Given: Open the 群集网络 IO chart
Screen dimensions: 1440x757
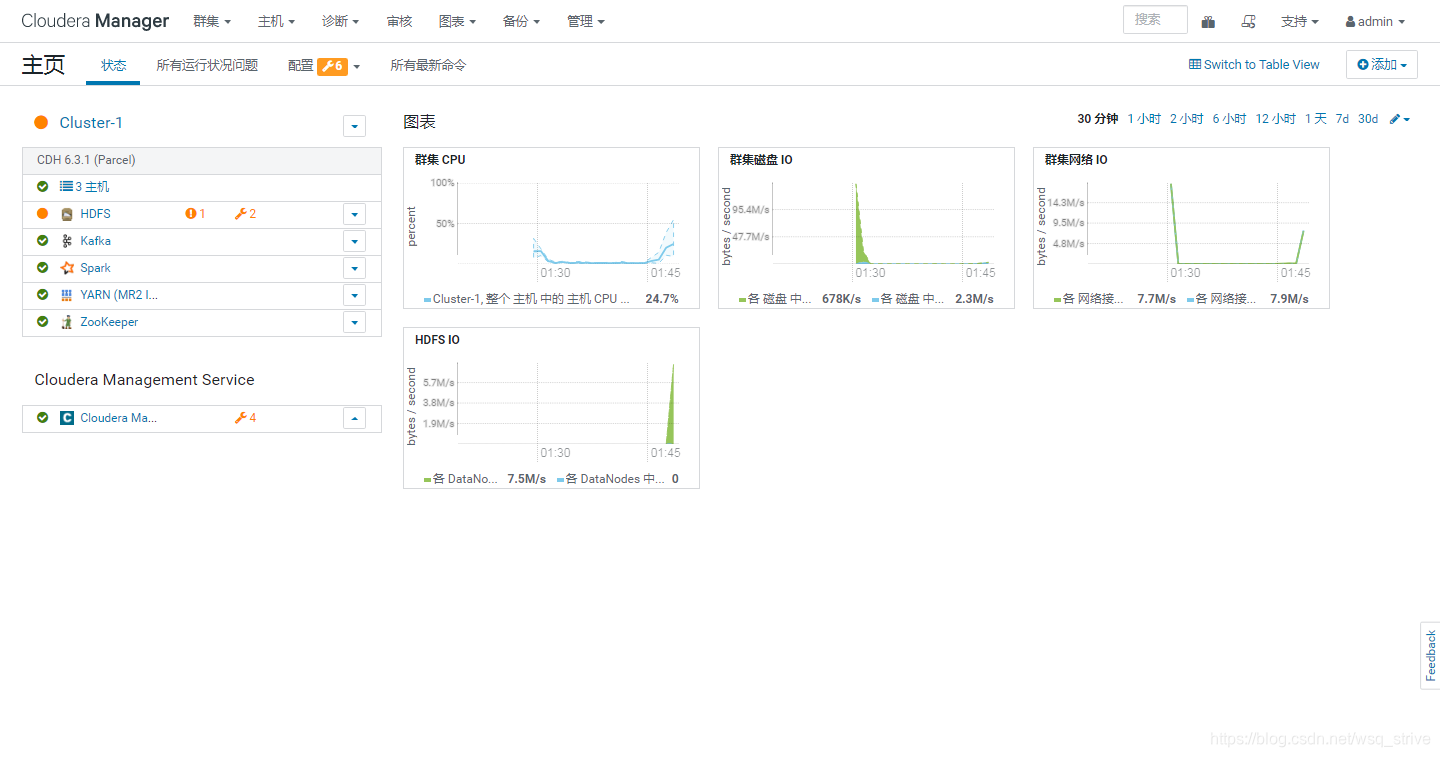Looking at the screenshot, I should [x=1181, y=228].
